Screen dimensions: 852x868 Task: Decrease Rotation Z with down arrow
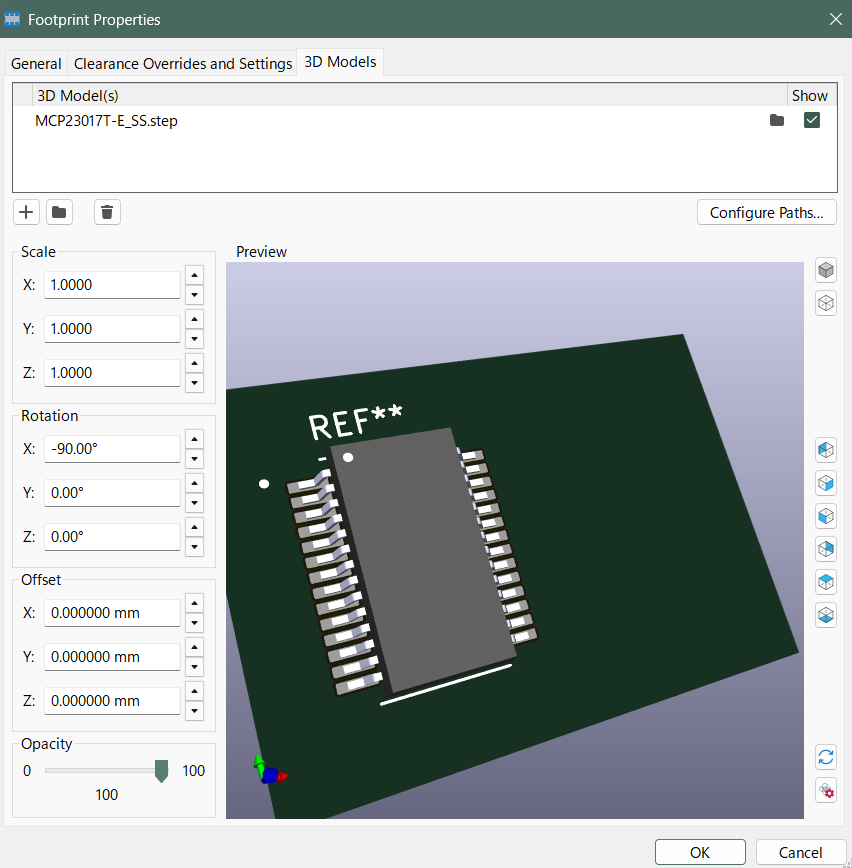195,547
